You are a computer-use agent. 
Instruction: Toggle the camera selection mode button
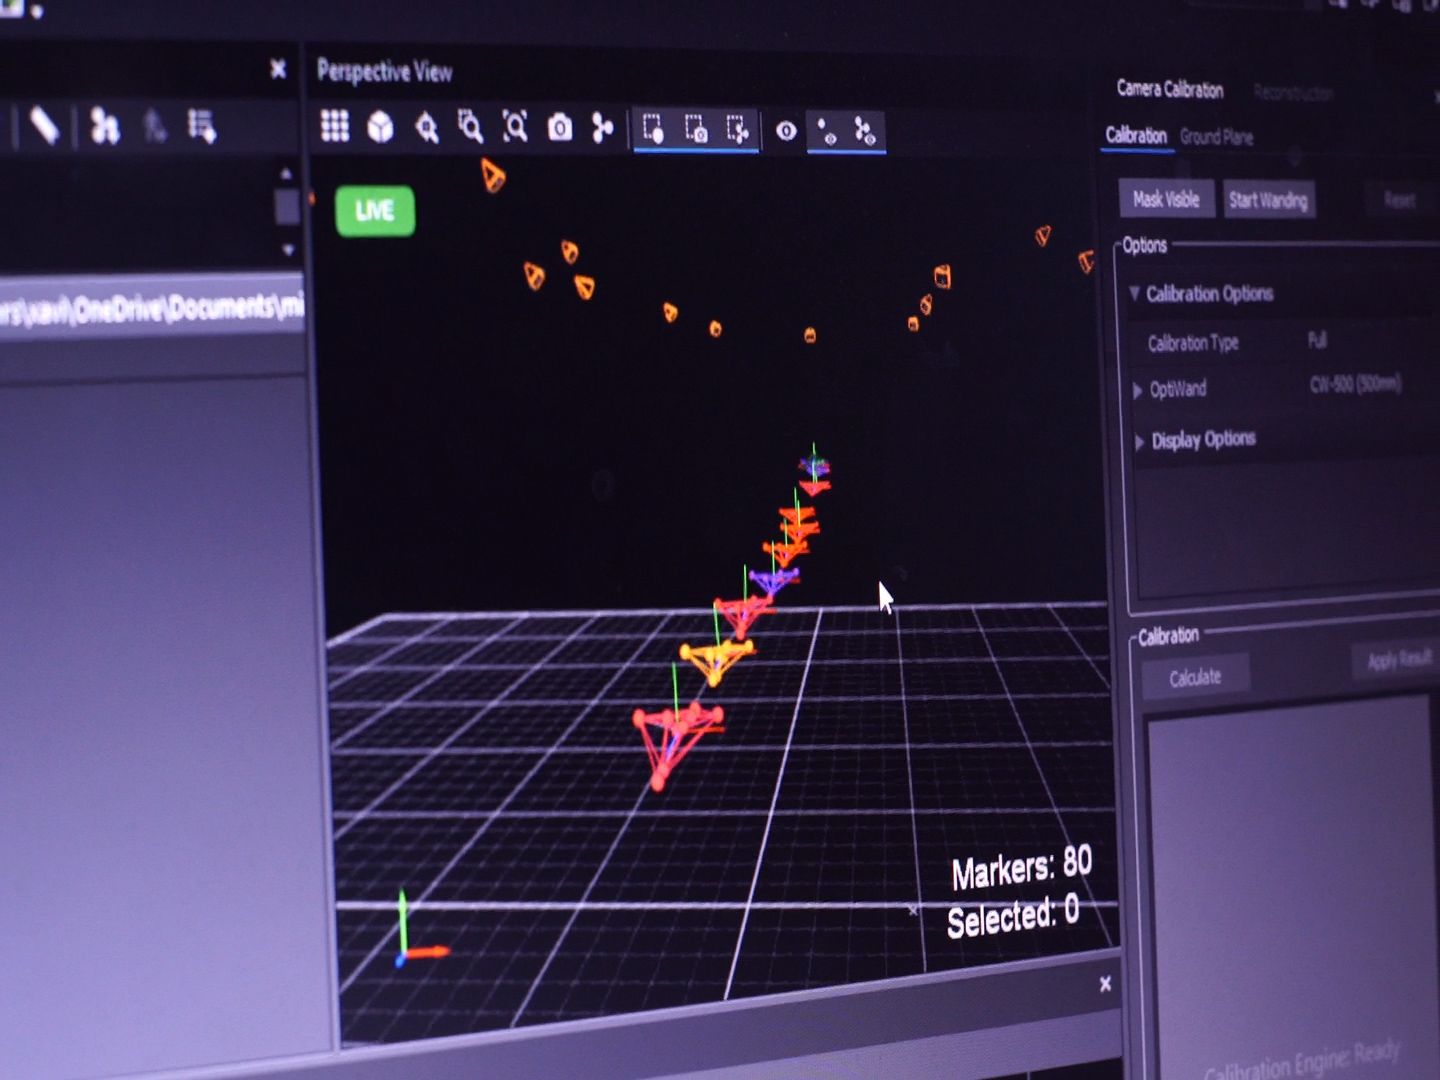[696, 129]
